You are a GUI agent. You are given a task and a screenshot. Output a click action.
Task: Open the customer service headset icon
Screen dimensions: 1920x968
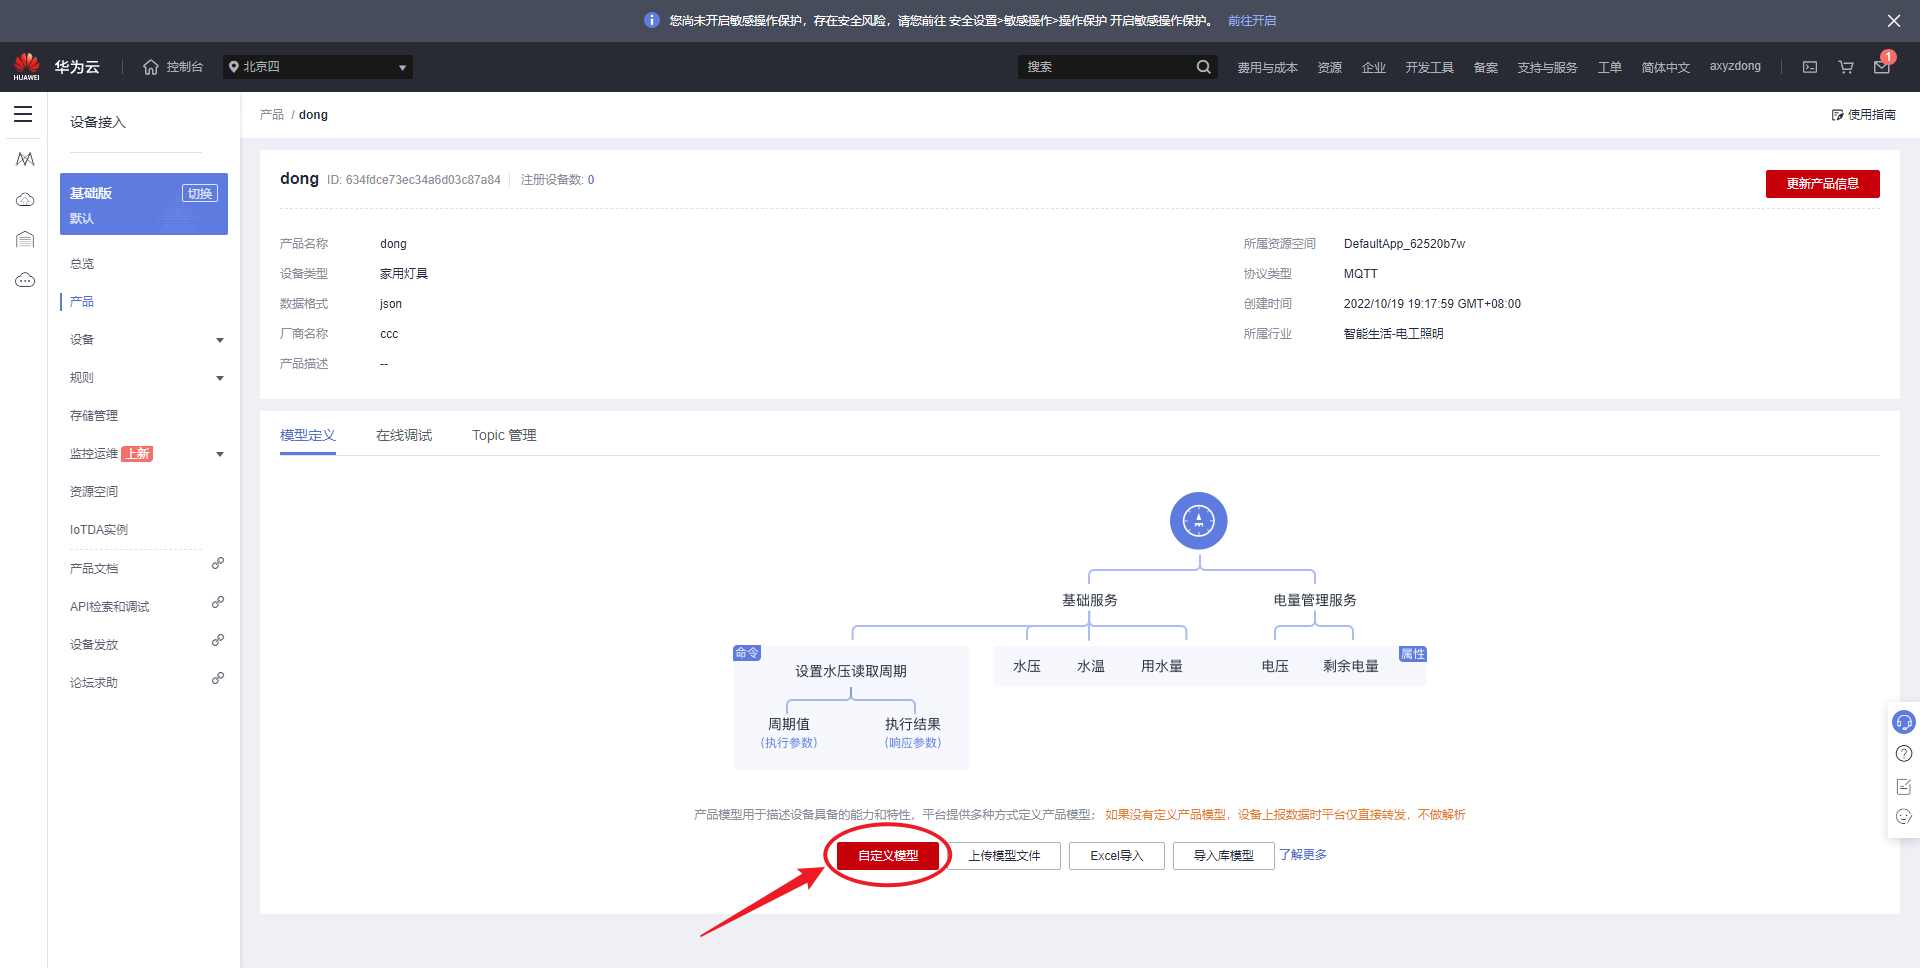(1904, 722)
